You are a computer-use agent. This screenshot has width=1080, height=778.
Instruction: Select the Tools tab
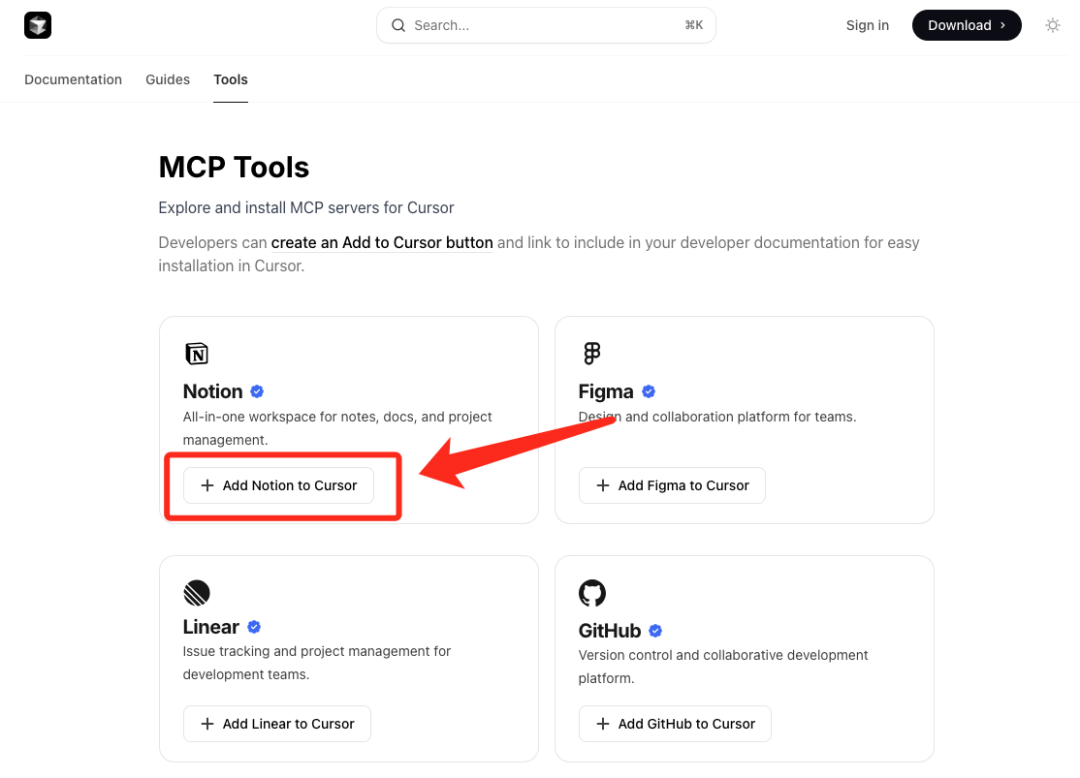click(x=230, y=79)
